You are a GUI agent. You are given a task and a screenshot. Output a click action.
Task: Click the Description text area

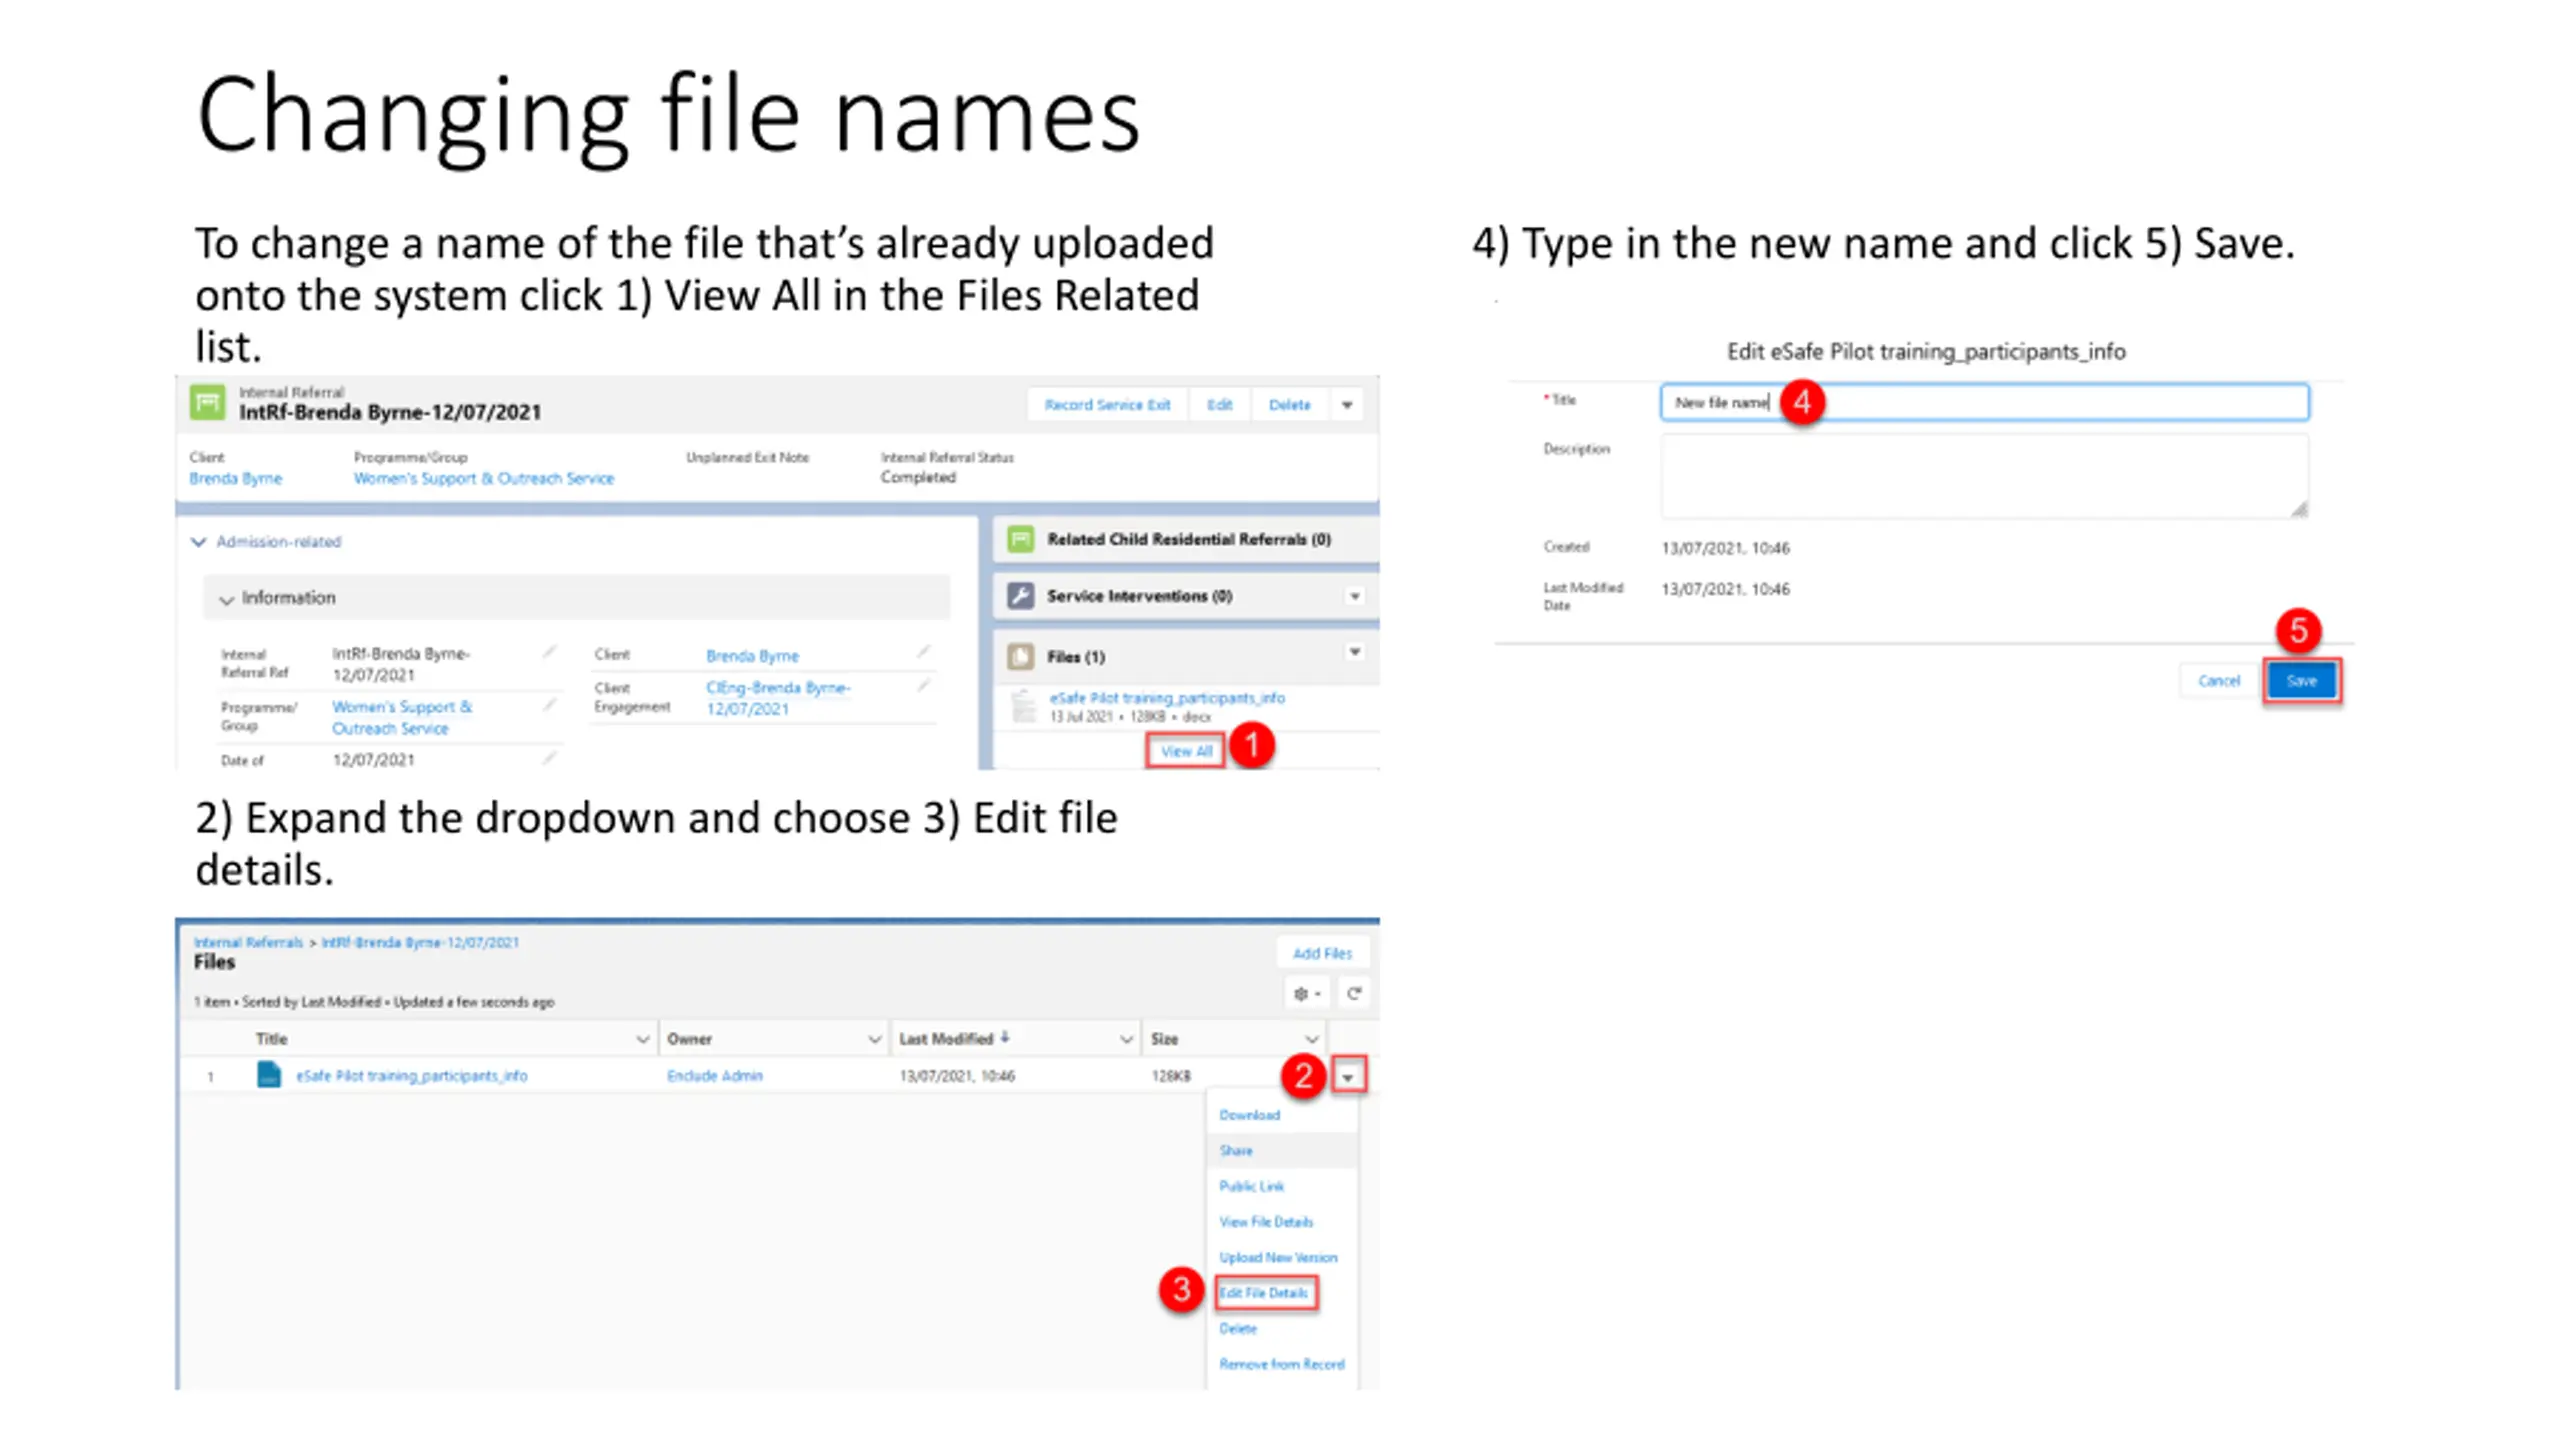1984,476
